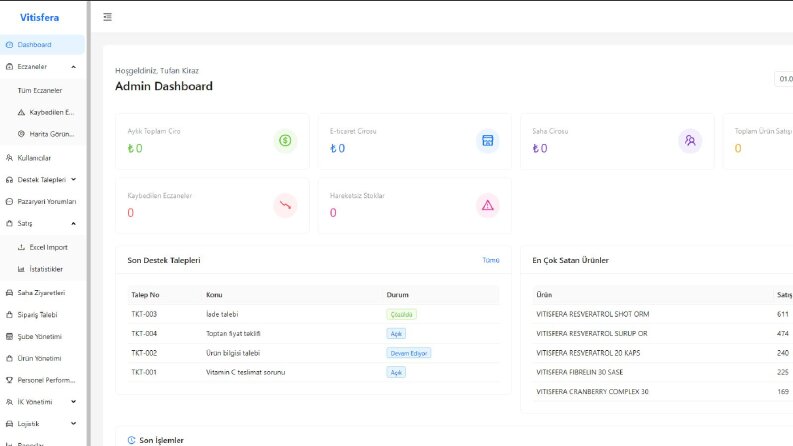Click the Sipariş Talebi bag icon
Screen dimensions: 793x446
pos(9,315)
